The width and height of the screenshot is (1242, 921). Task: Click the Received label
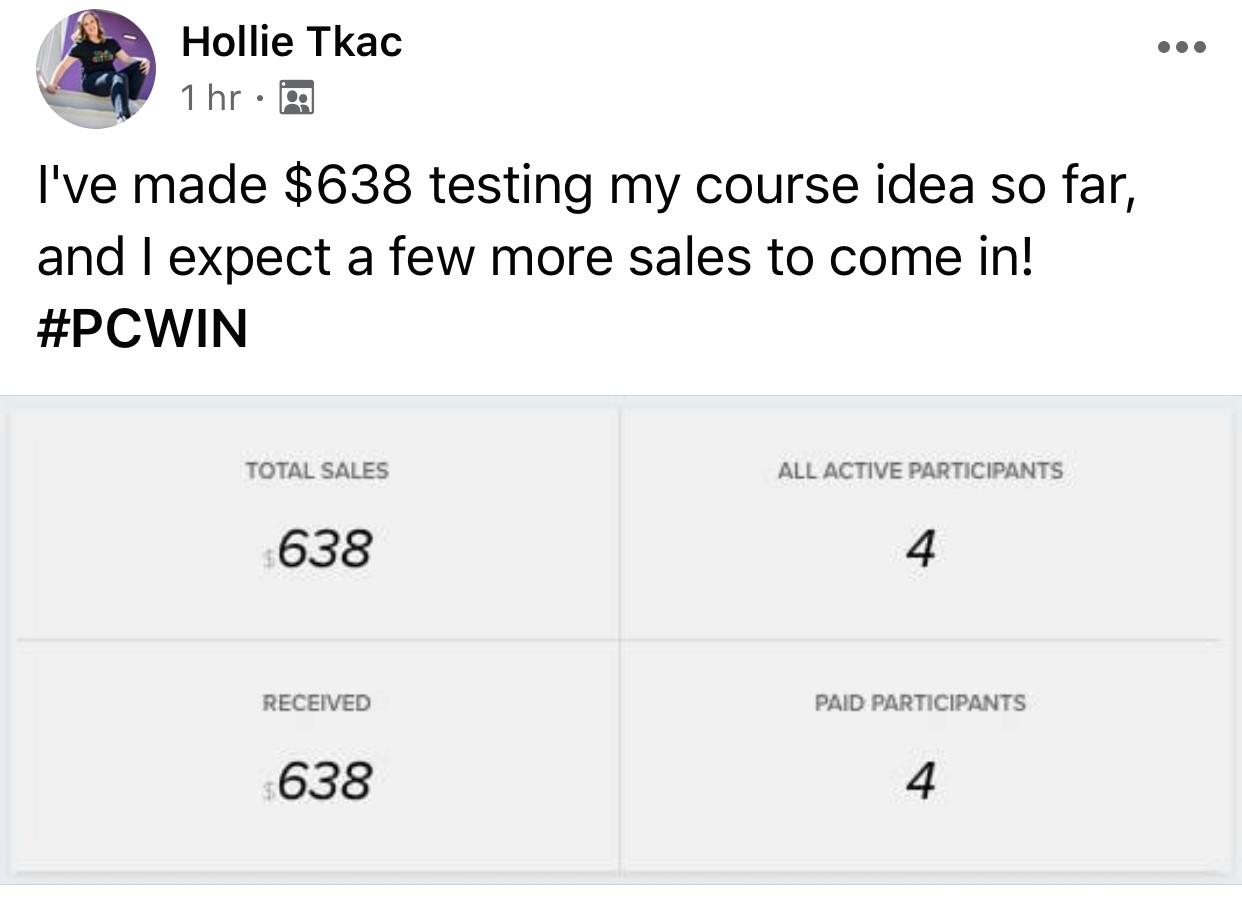(x=316, y=703)
